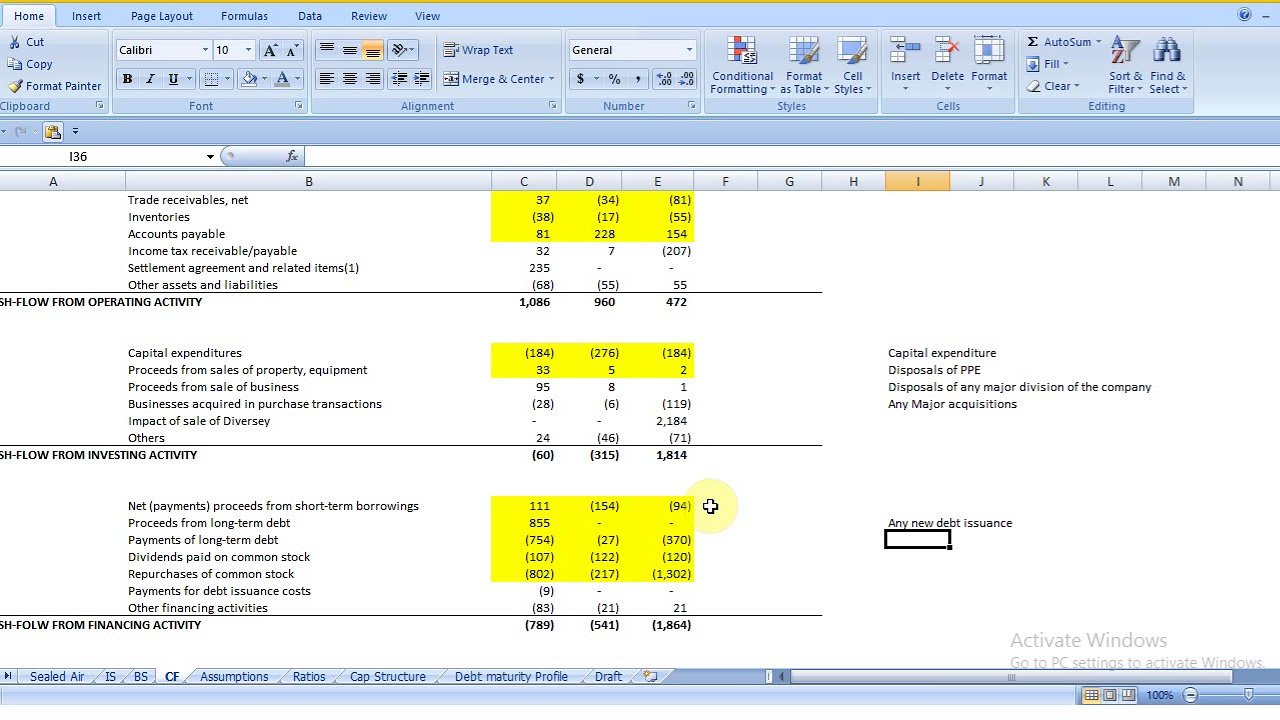This screenshot has width=1280, height=720.
Task: Click the Insert cells icon
Action: (905, 51)
